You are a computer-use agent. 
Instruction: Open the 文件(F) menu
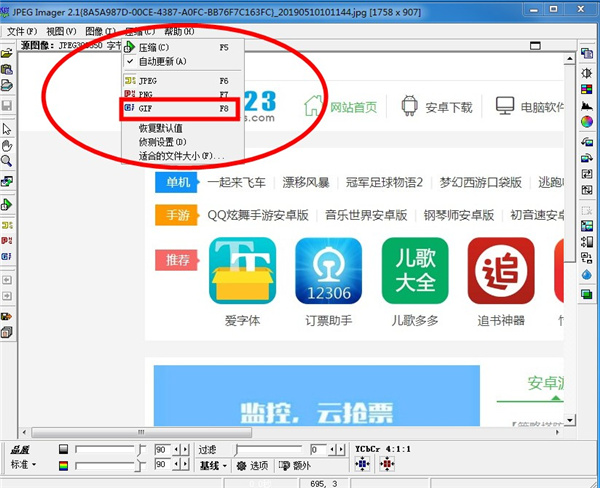pyautogui.click(x=22, y=31)
